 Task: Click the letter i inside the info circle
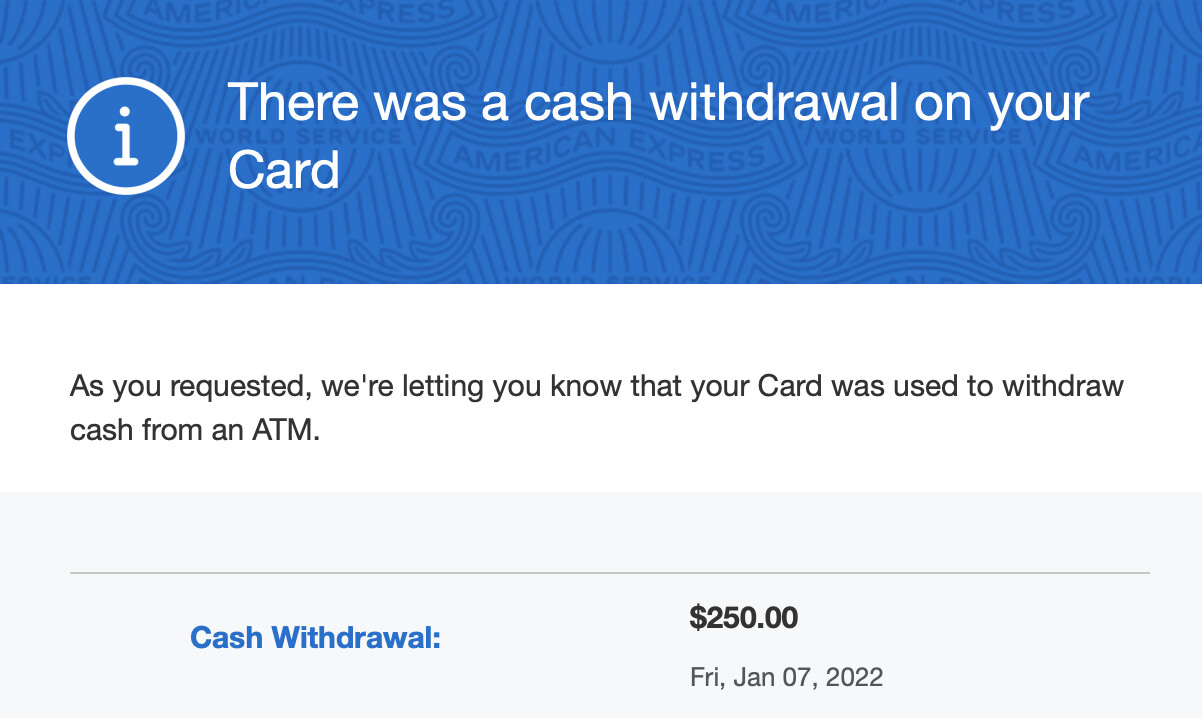coord(126,137)
